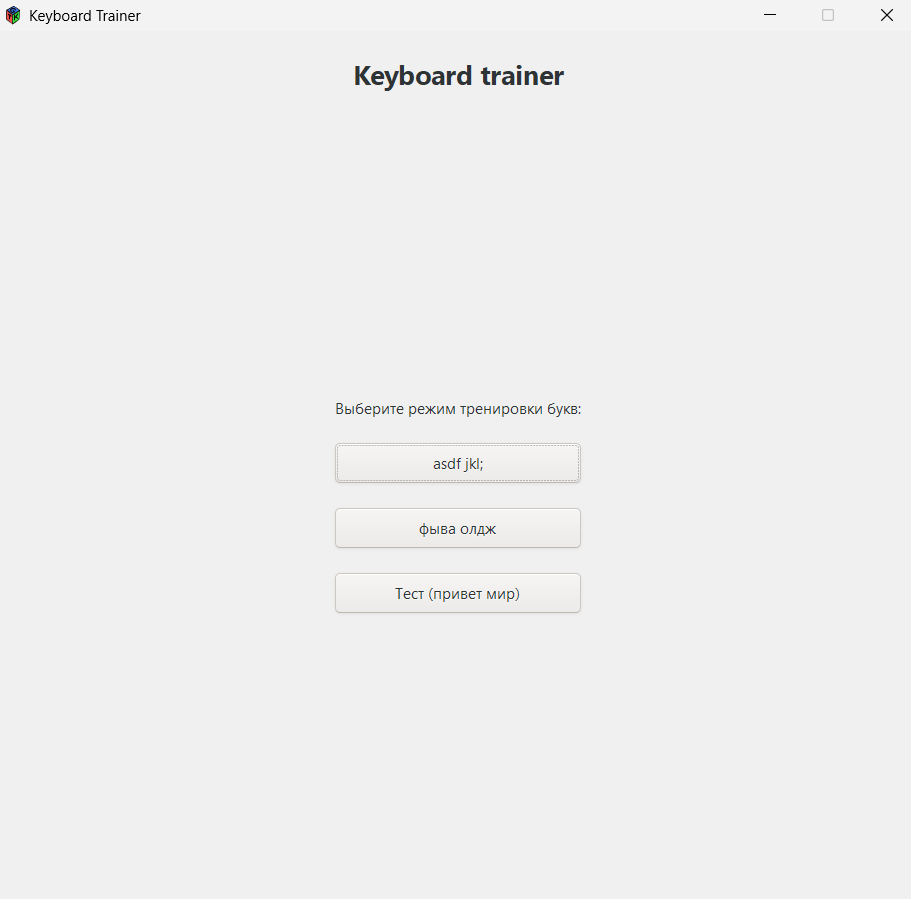Activate the Cyrillic letters practice button

[458, 528]
